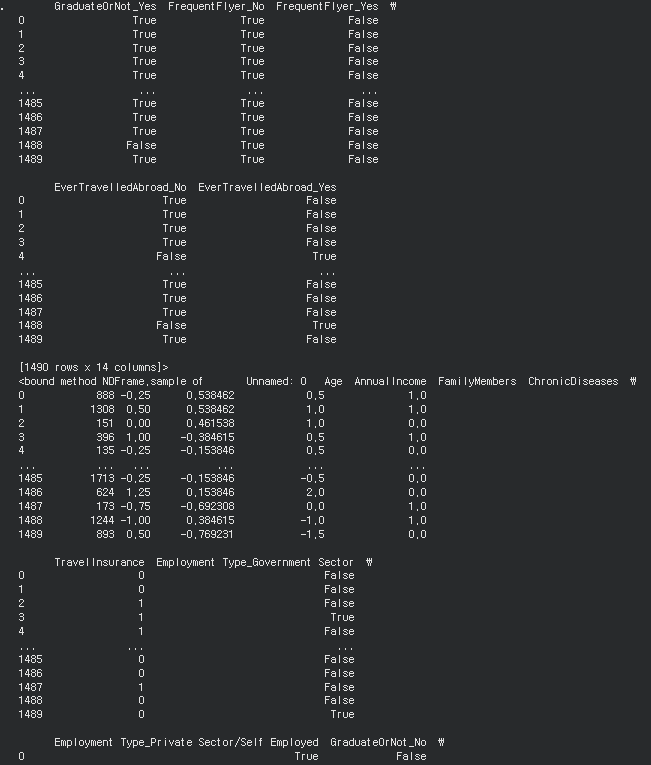Select the TravelInsurance column header
The image size is (651, 765).
pyautogui.click(x=99, y=562)
